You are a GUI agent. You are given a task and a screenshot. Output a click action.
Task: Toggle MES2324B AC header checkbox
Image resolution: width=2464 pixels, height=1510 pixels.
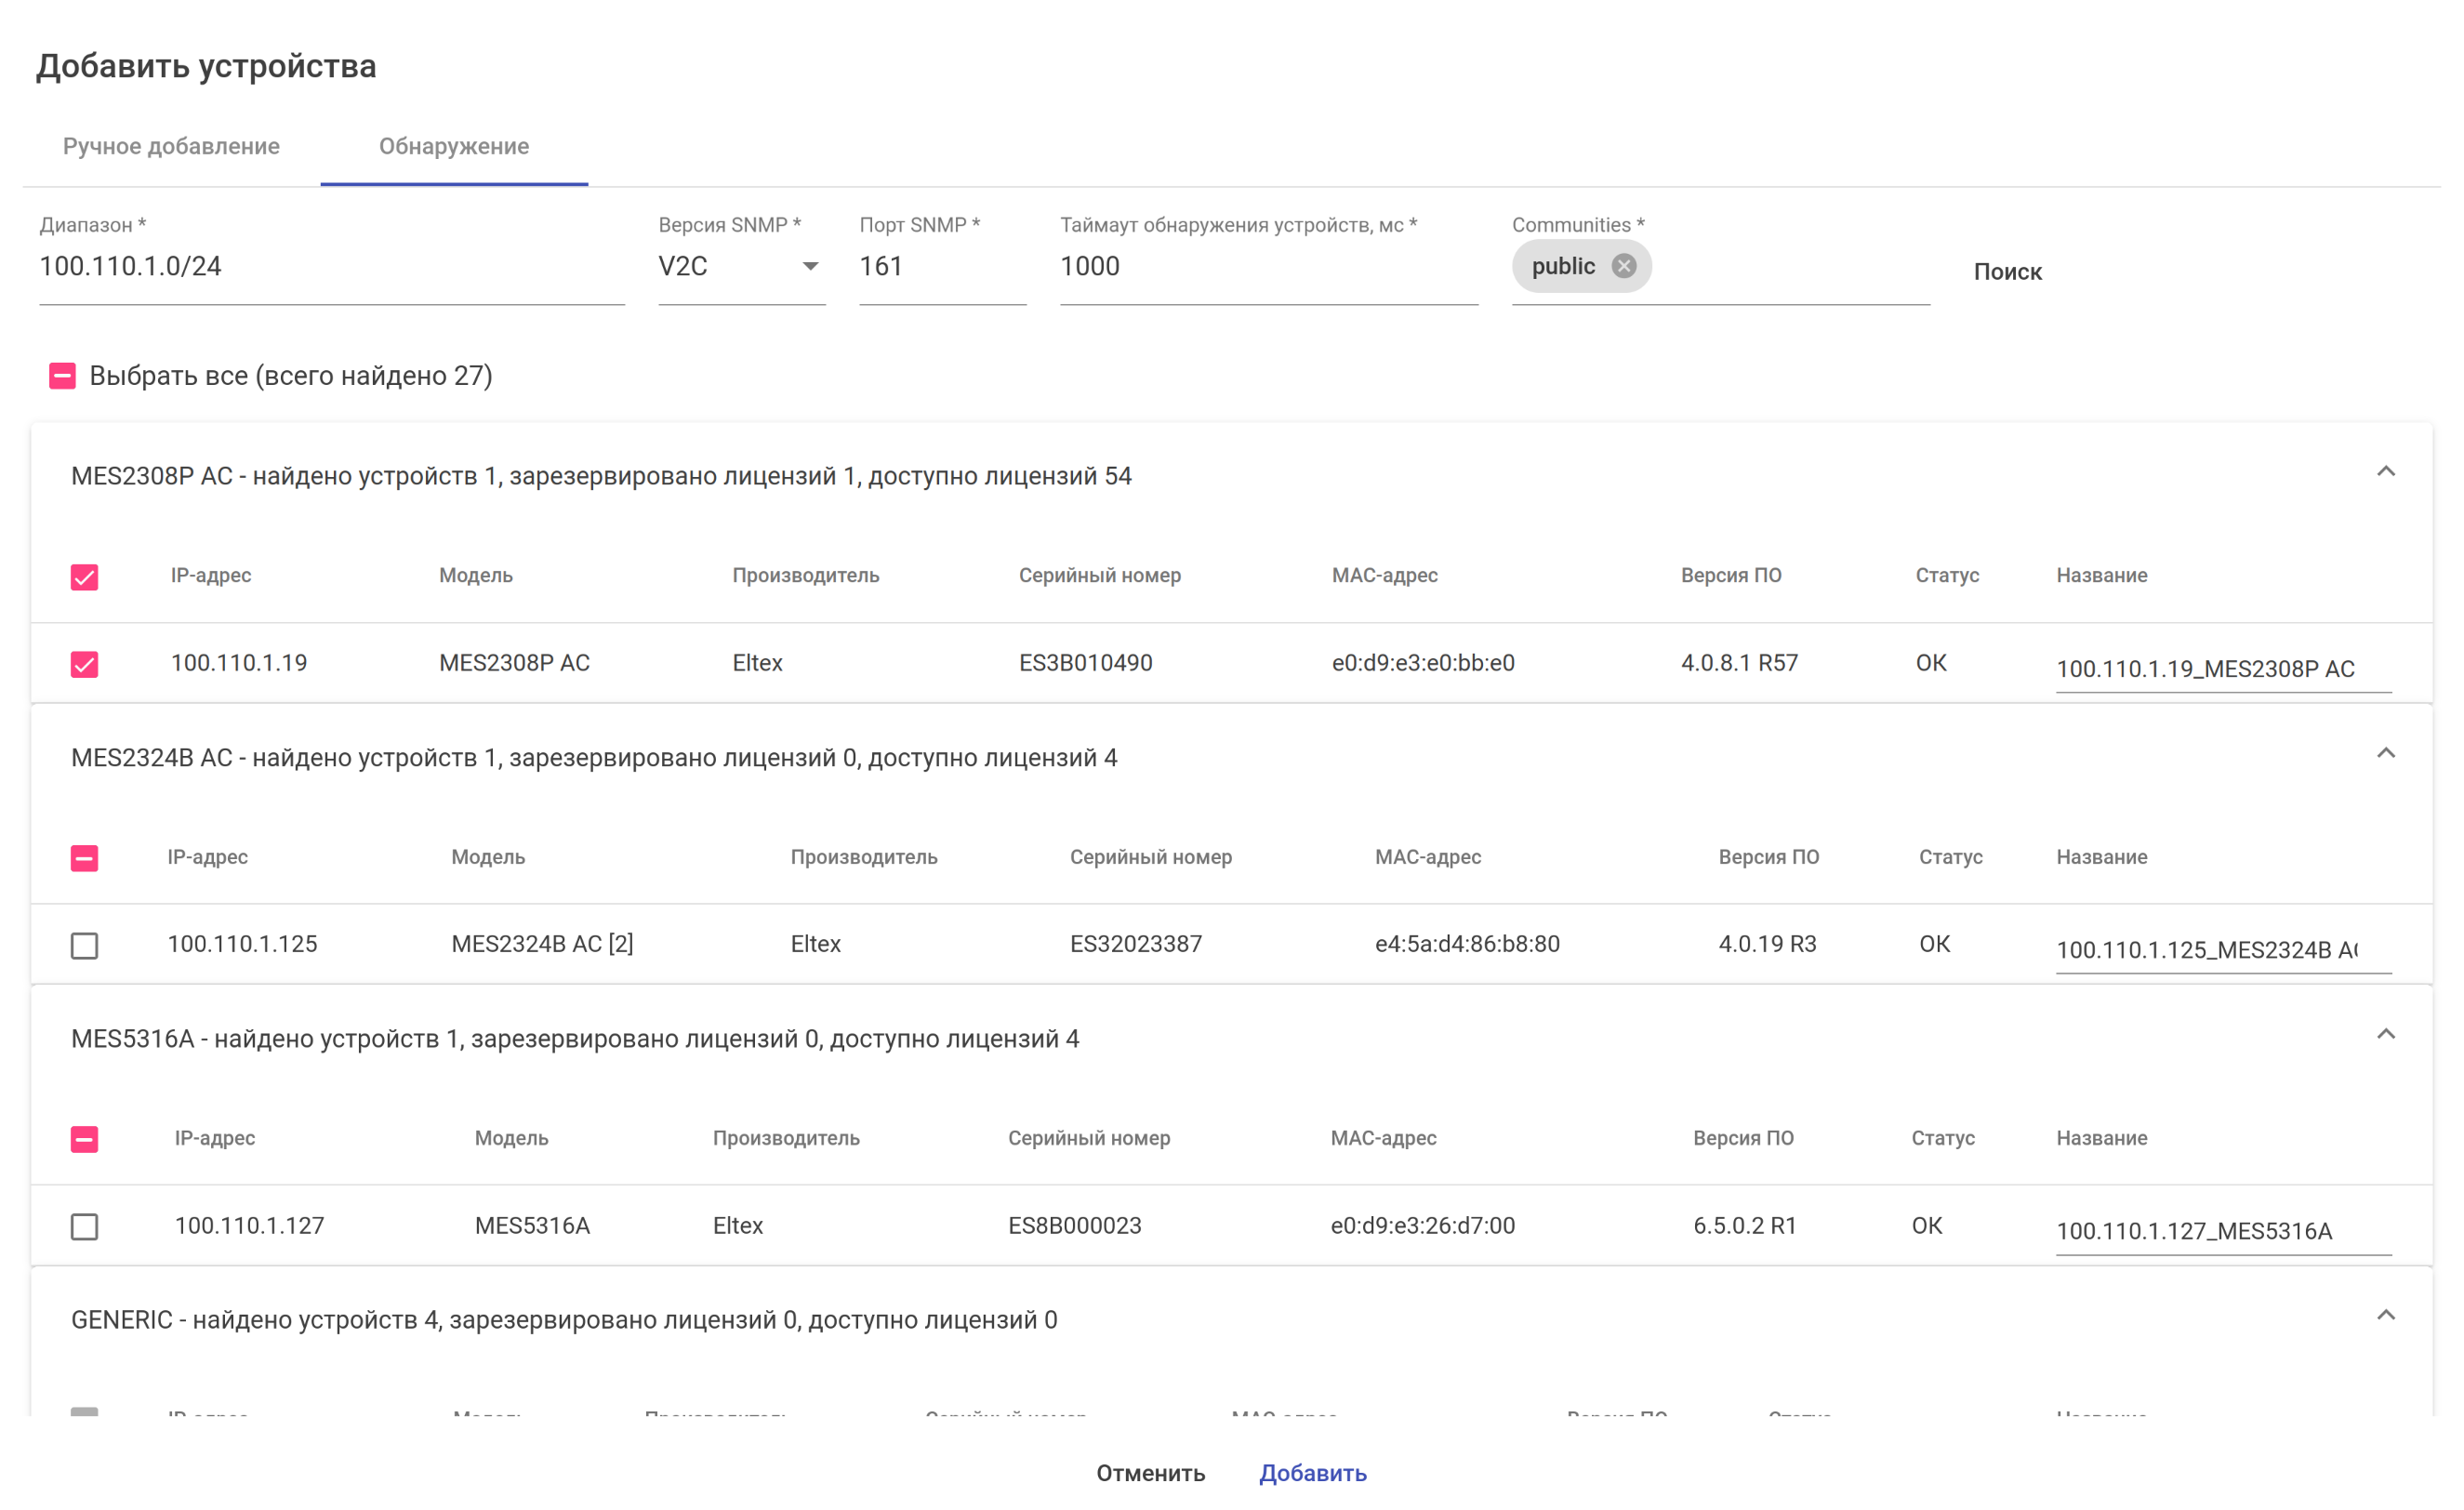point(85,858)
